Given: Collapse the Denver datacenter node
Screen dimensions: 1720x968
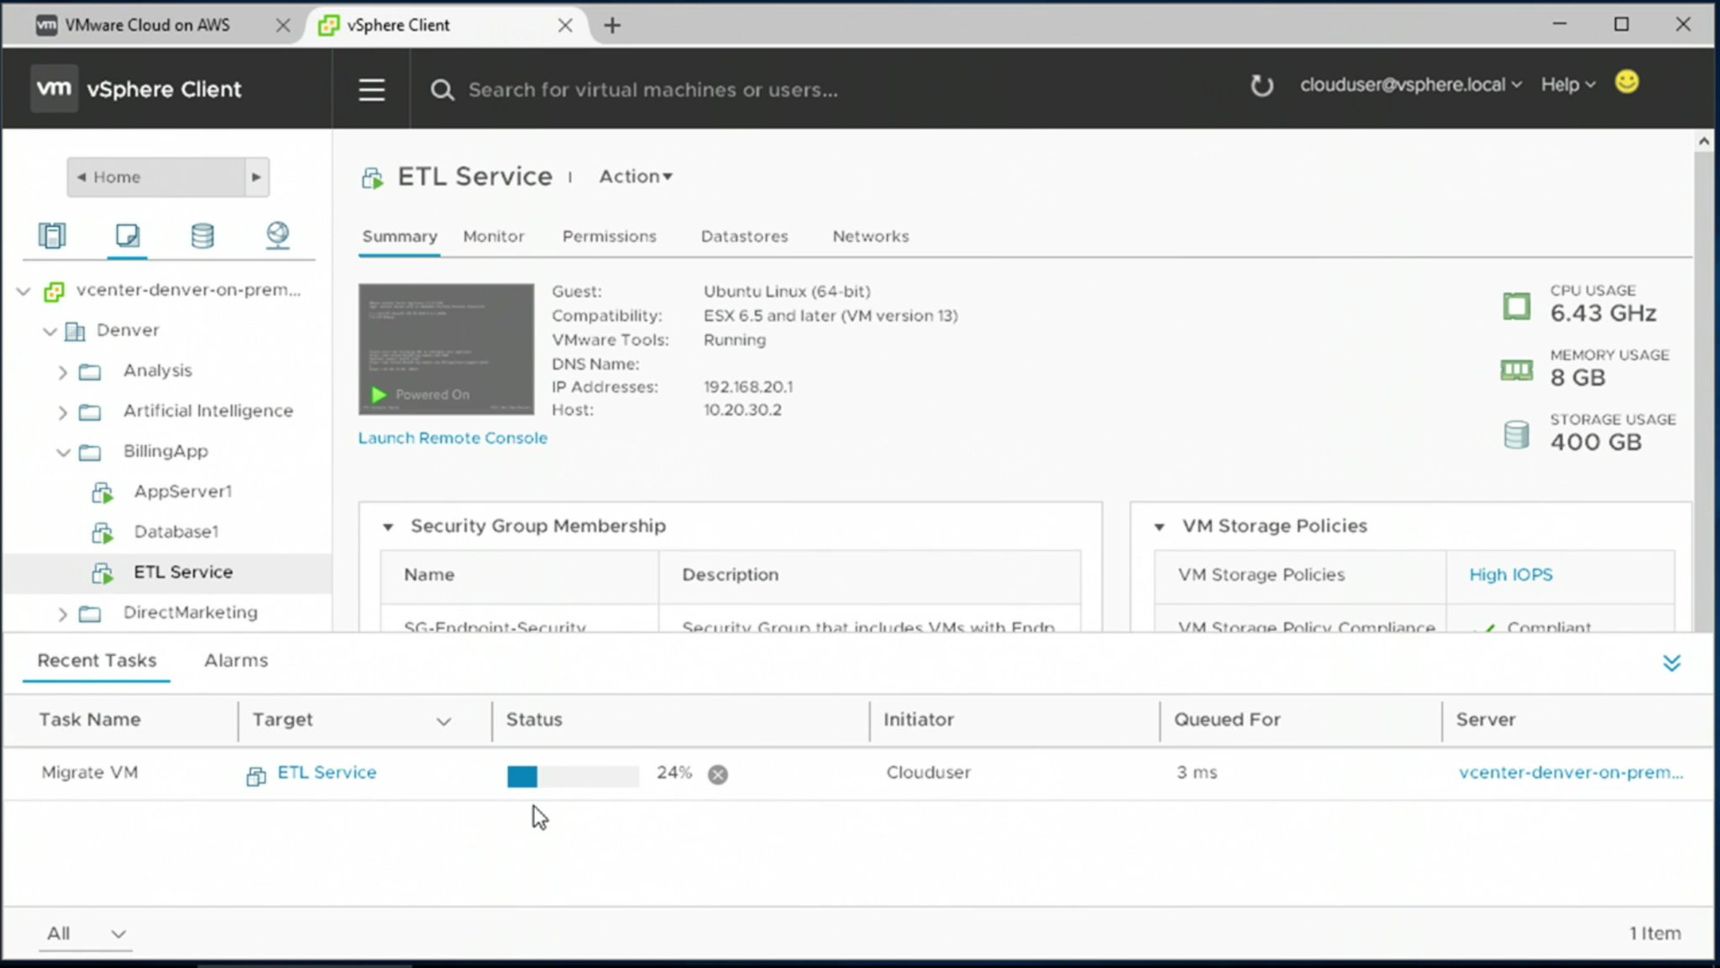Looking at the screenshot, I should click(49, 331).
